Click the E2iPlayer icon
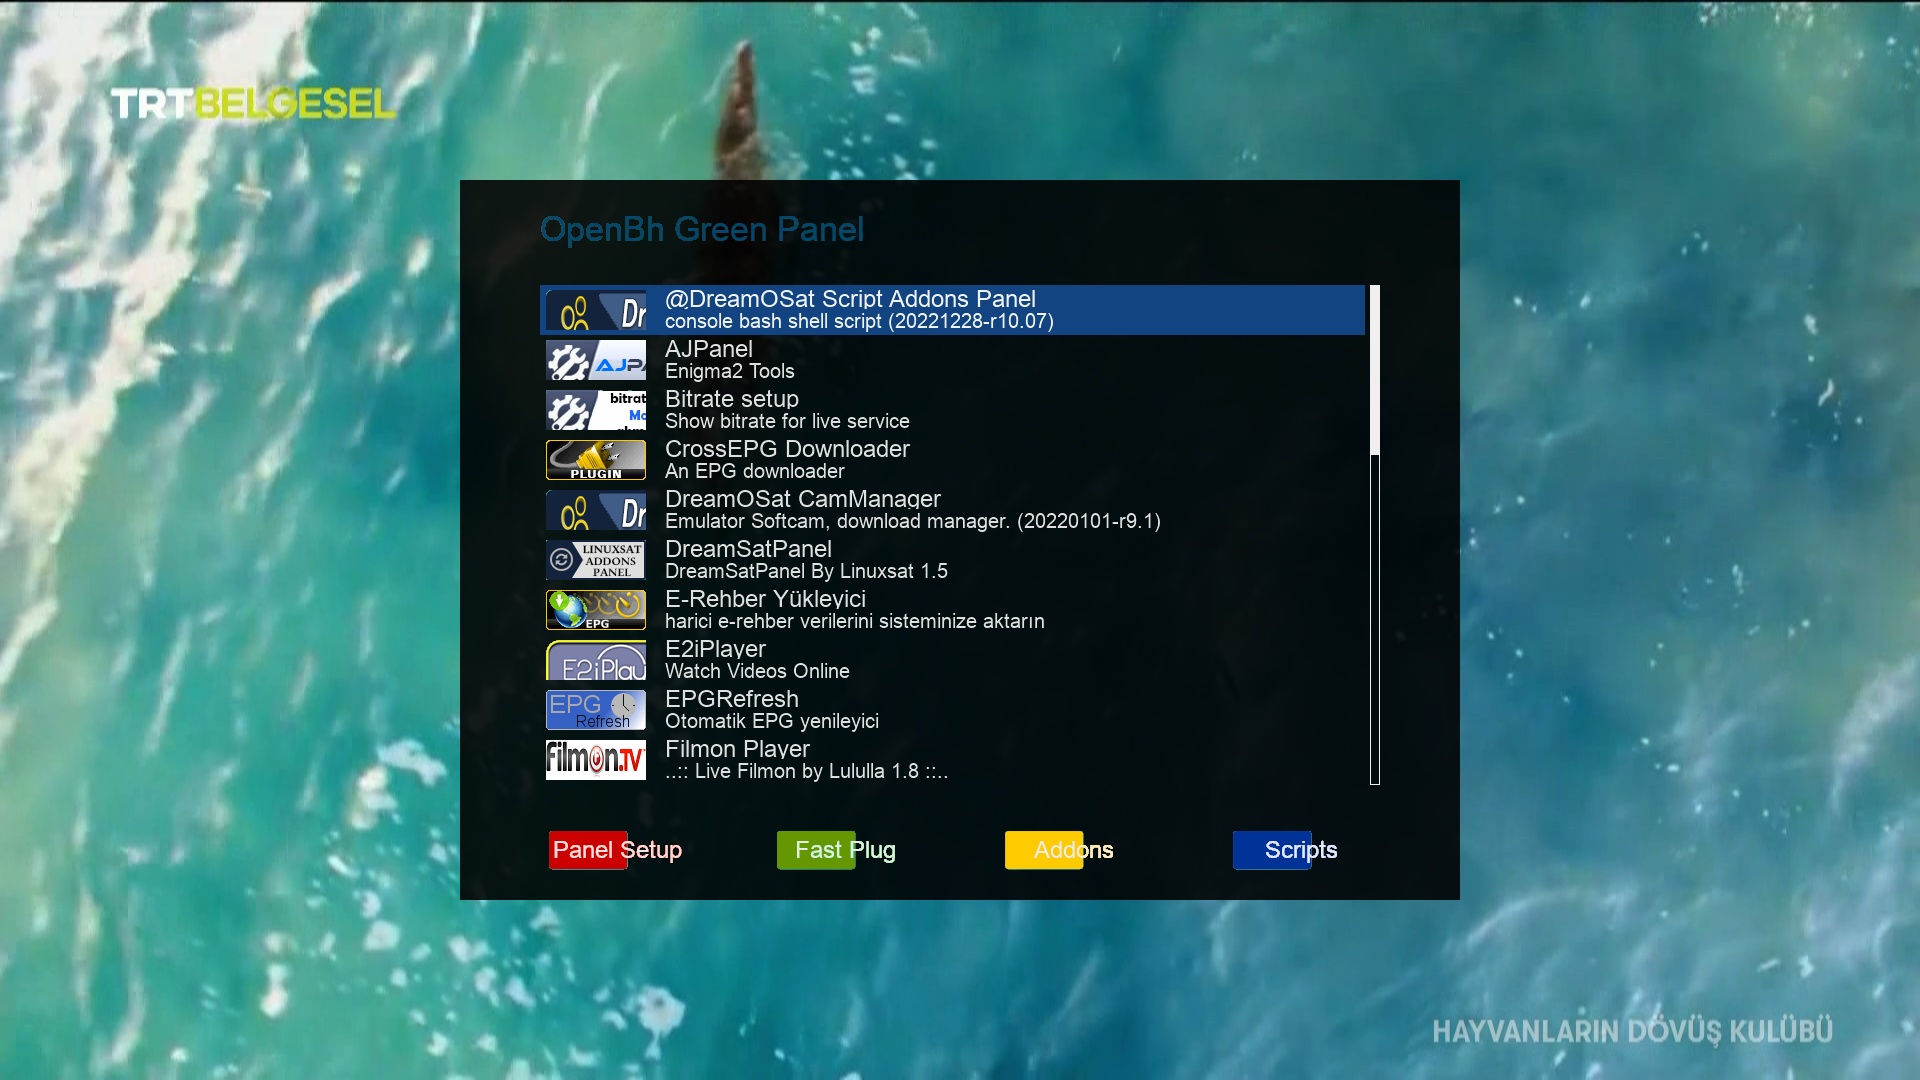The image size is (1920, 1080). (595, 661)
